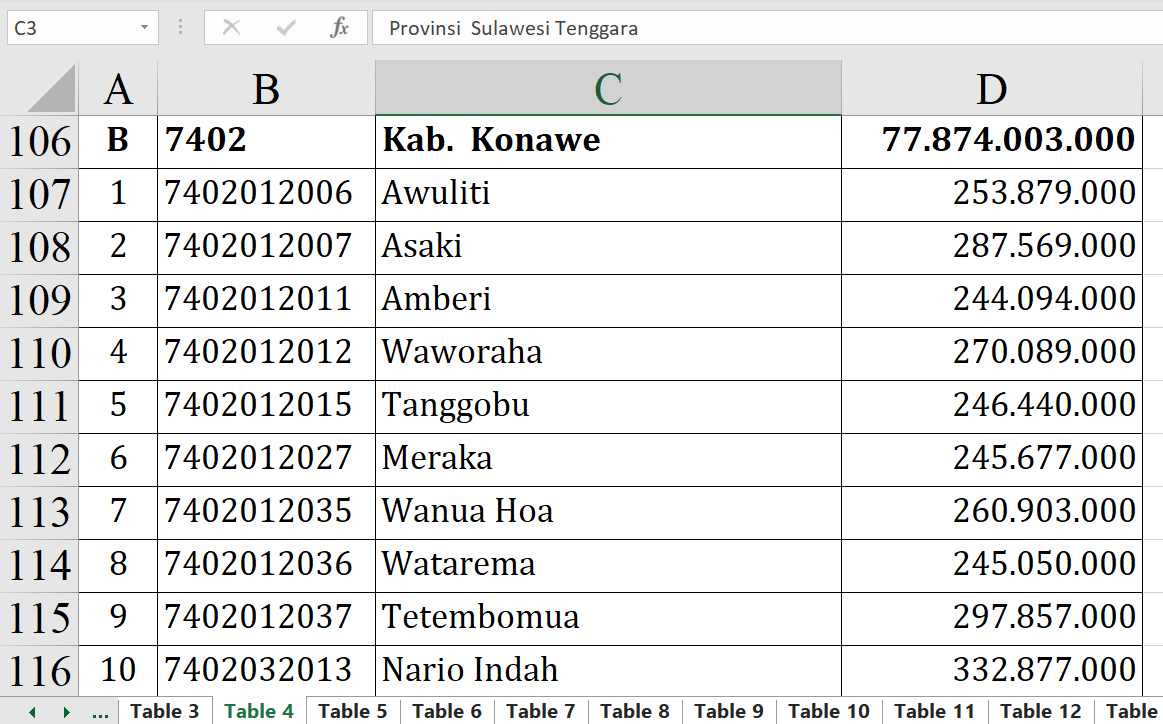1163x724 pixels.
Task: Switch to the Table 5 sheet tab
Action: [352, 711]
